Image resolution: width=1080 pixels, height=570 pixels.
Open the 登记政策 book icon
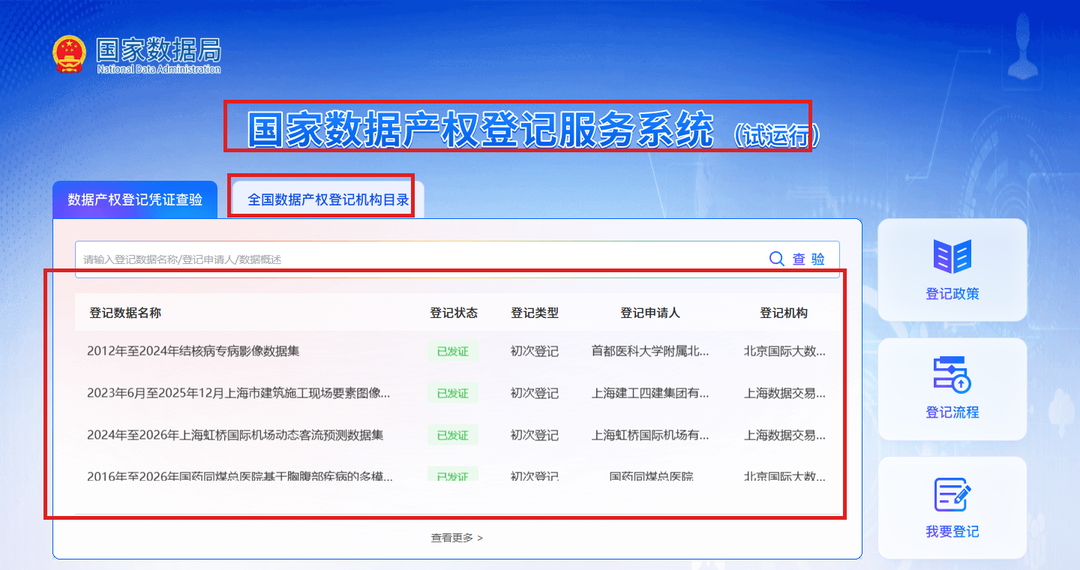tap(952, 256)
